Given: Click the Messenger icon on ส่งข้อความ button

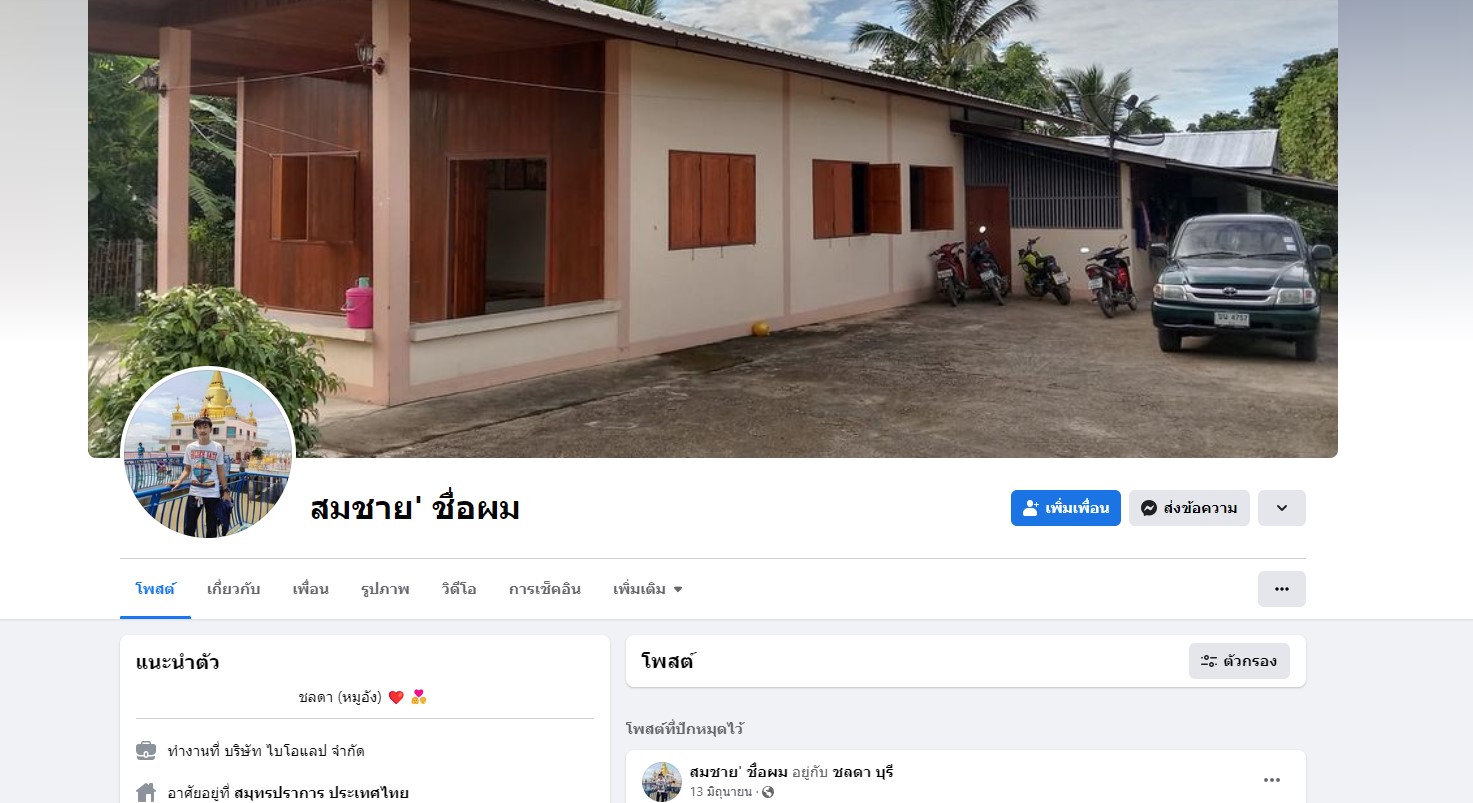Looking at the screenshot, I should (1149, 508).
